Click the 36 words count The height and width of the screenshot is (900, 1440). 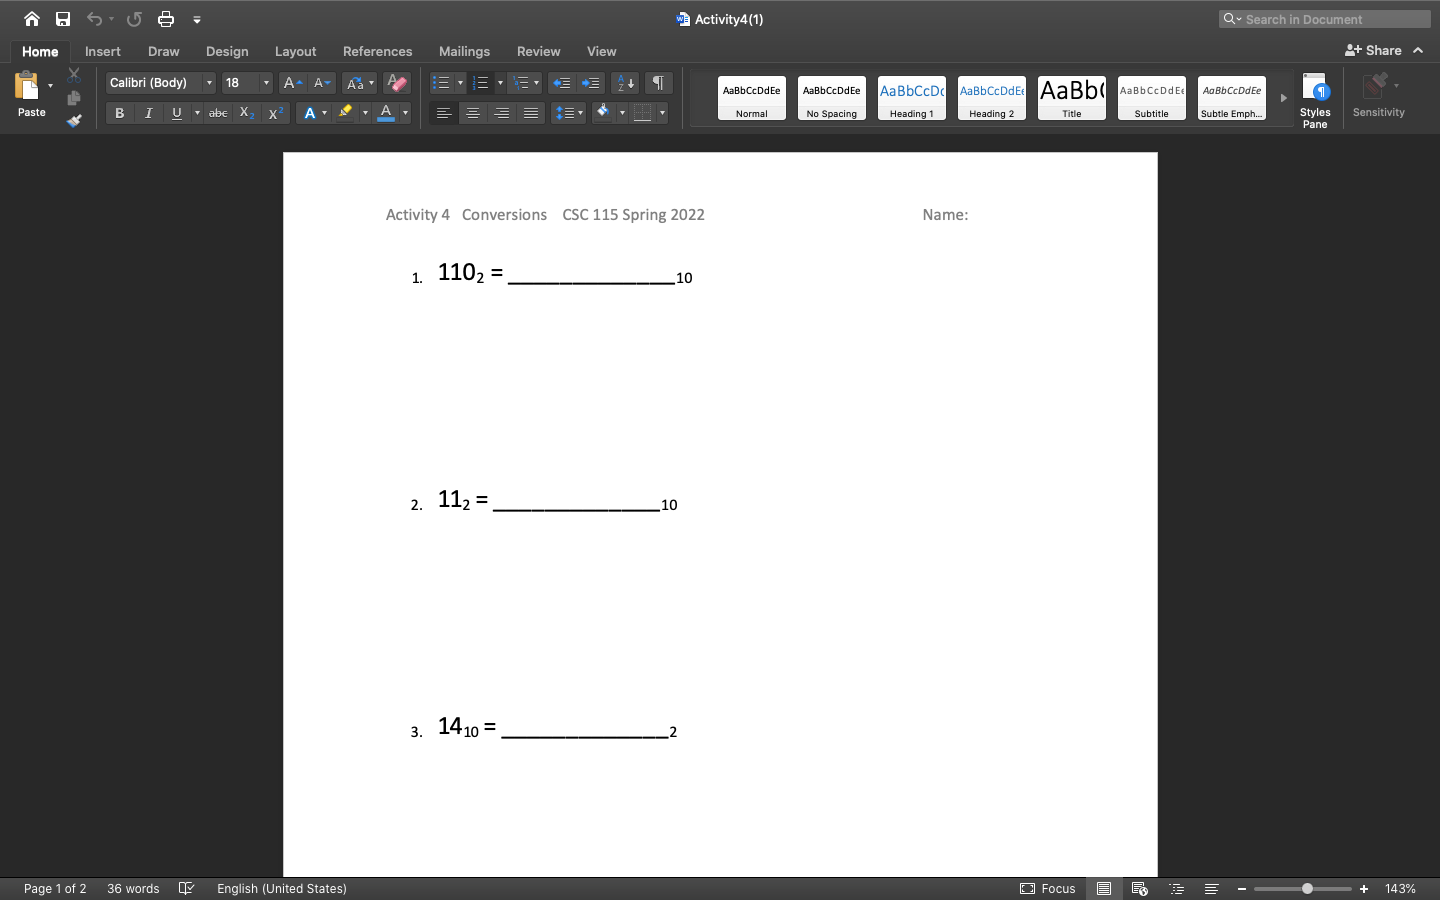tap(133, 888)
